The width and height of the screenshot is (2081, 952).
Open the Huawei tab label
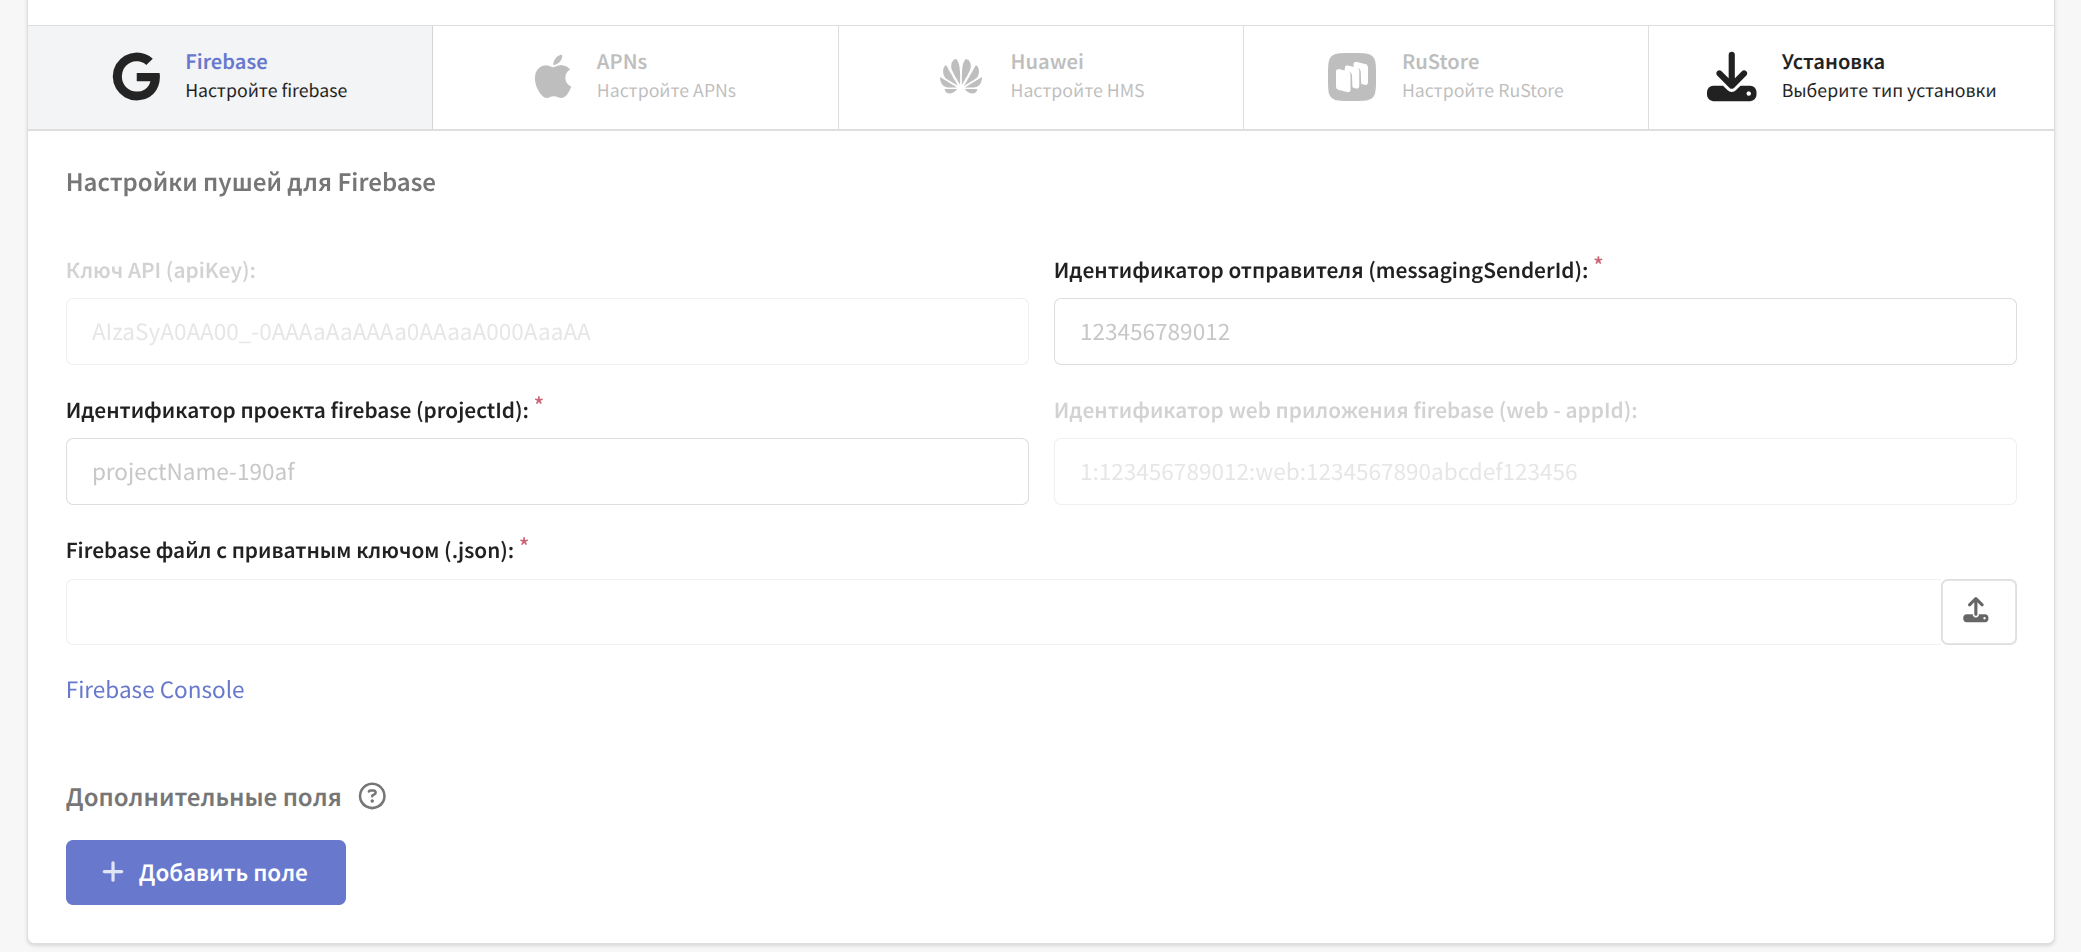(1046, 62)
